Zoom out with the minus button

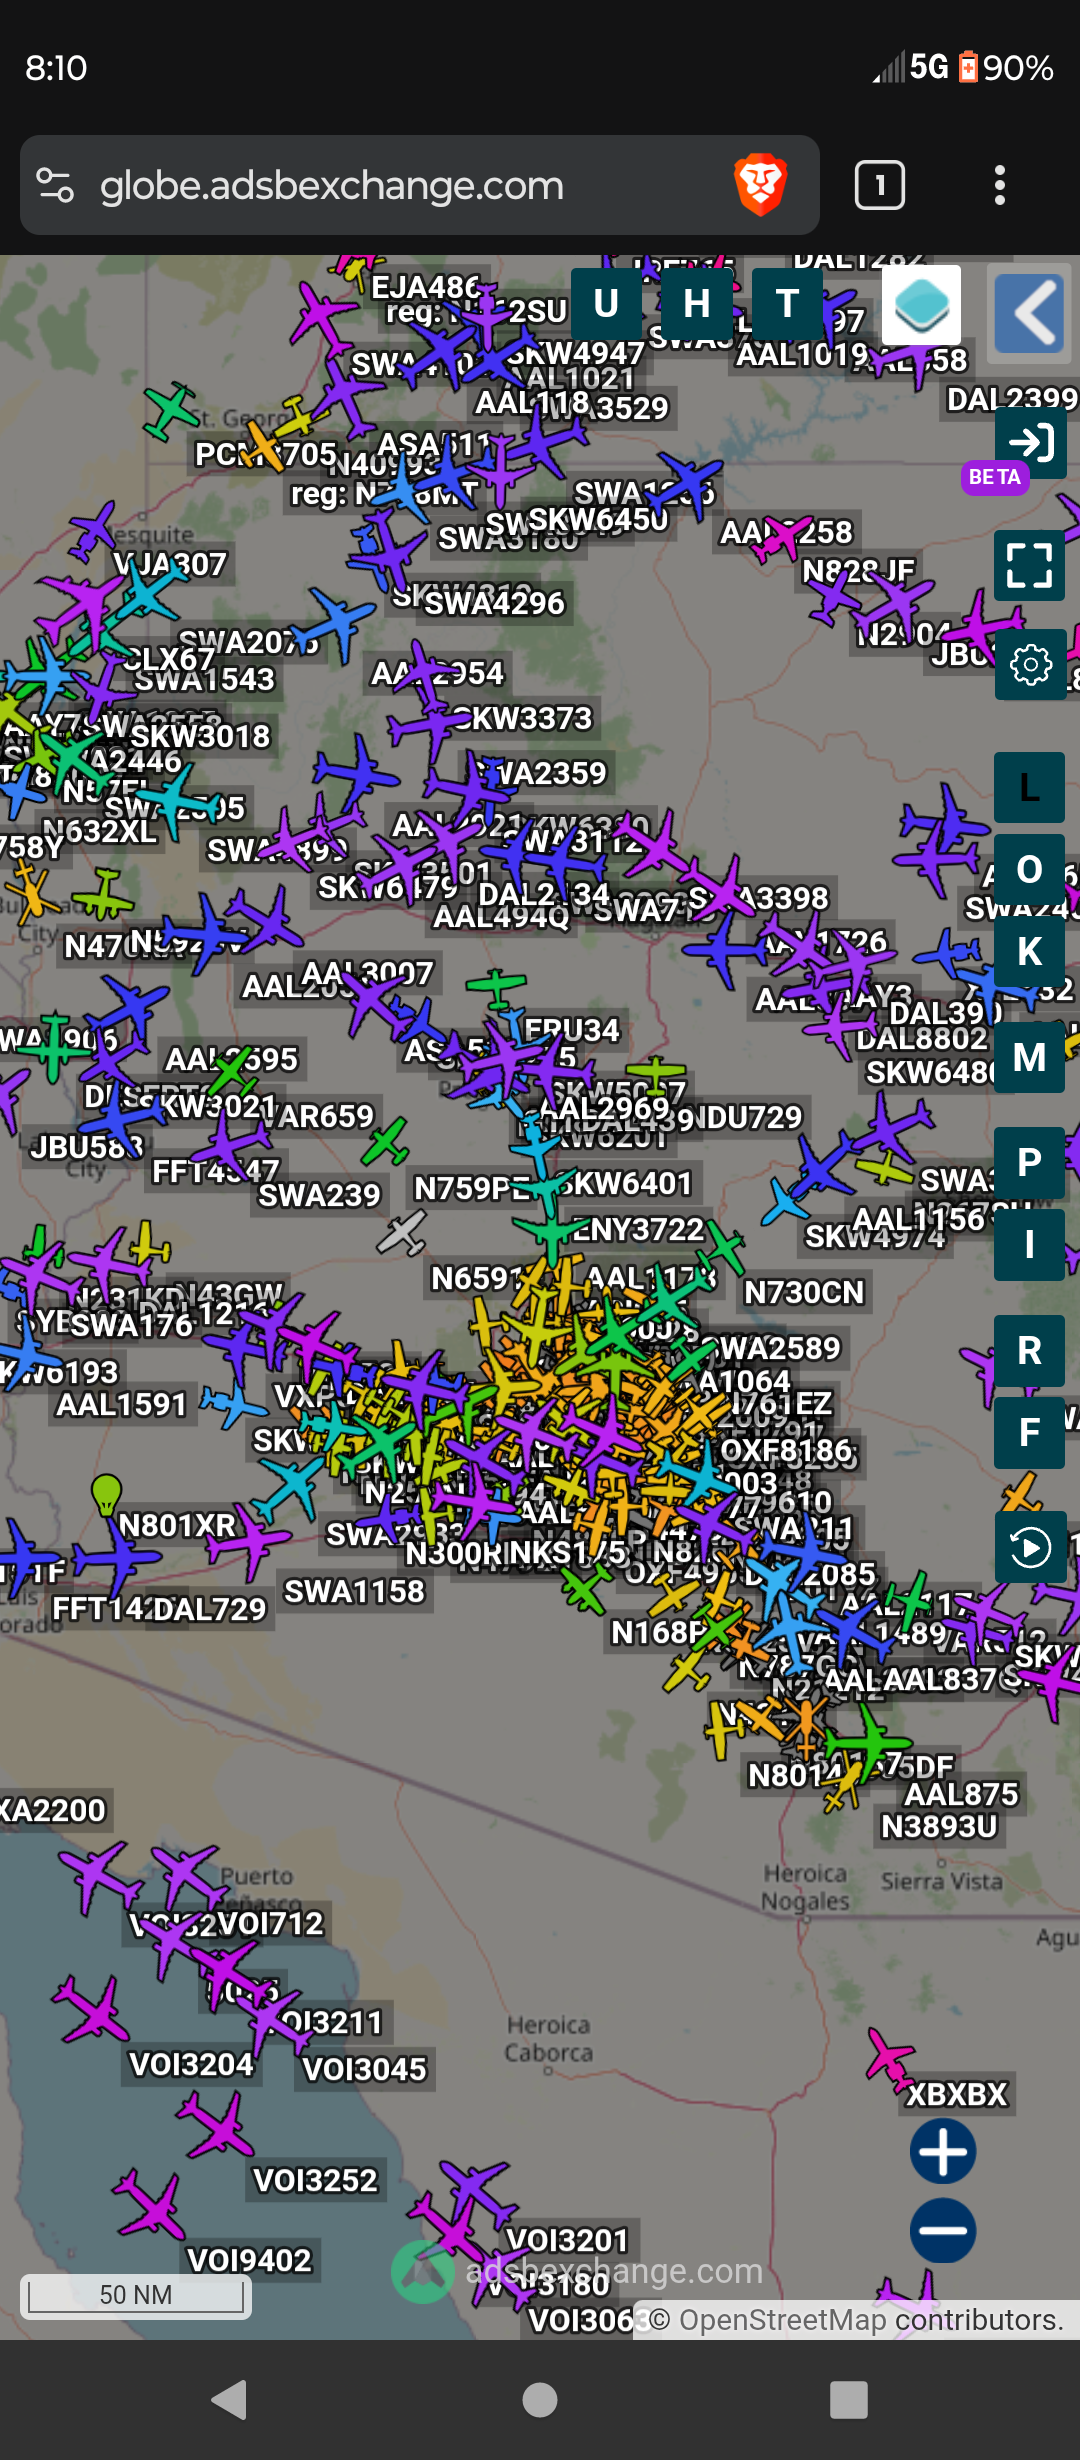(x=943, y=2230)
